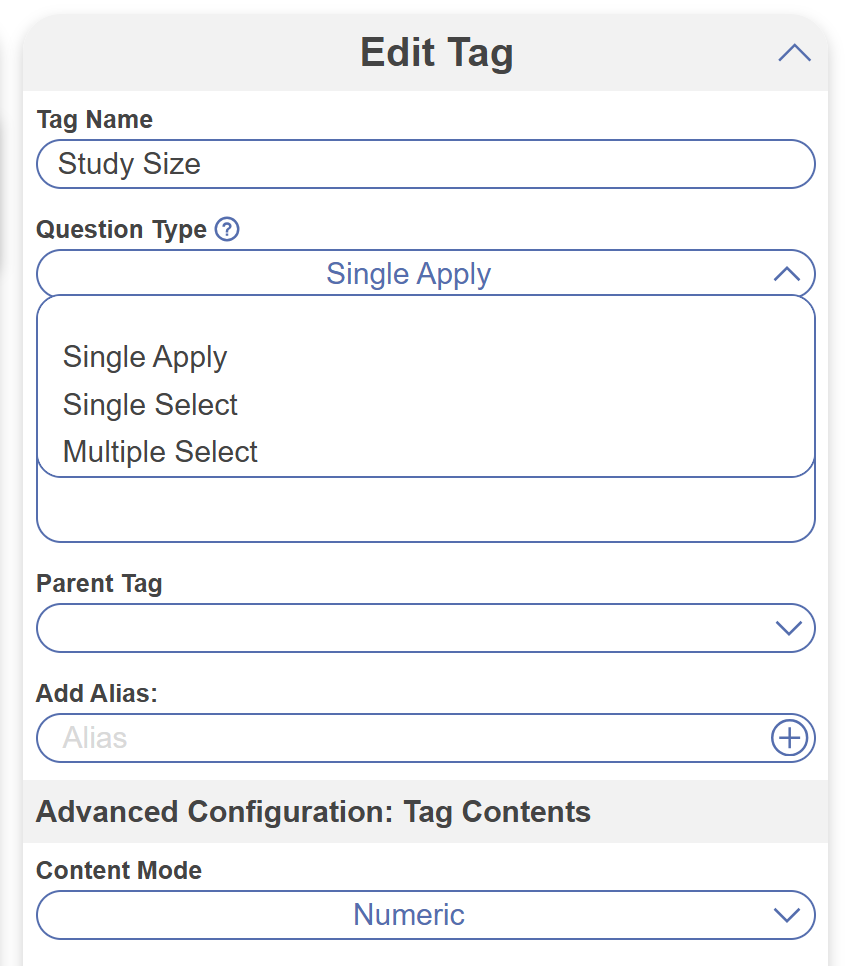
Task: Collapse the Edit Tag panel chevron
Action: click(x=794, y=54)
